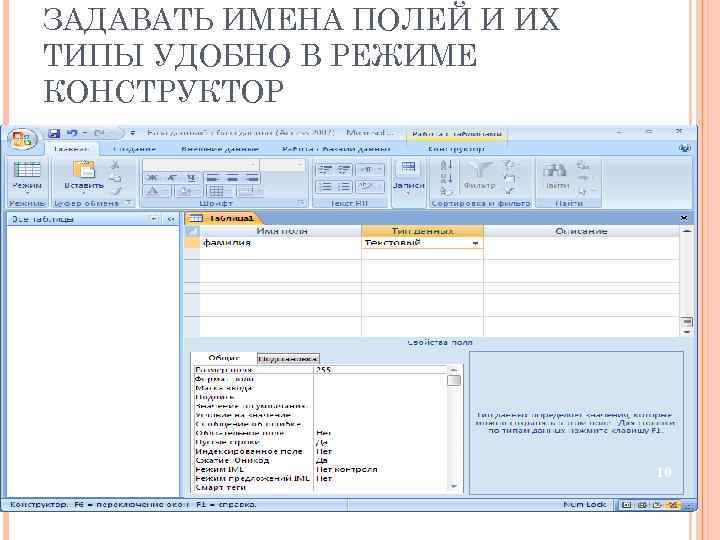720x540 pixels.
Task: Click the Undo arrow icon
Action: (72, 133)
